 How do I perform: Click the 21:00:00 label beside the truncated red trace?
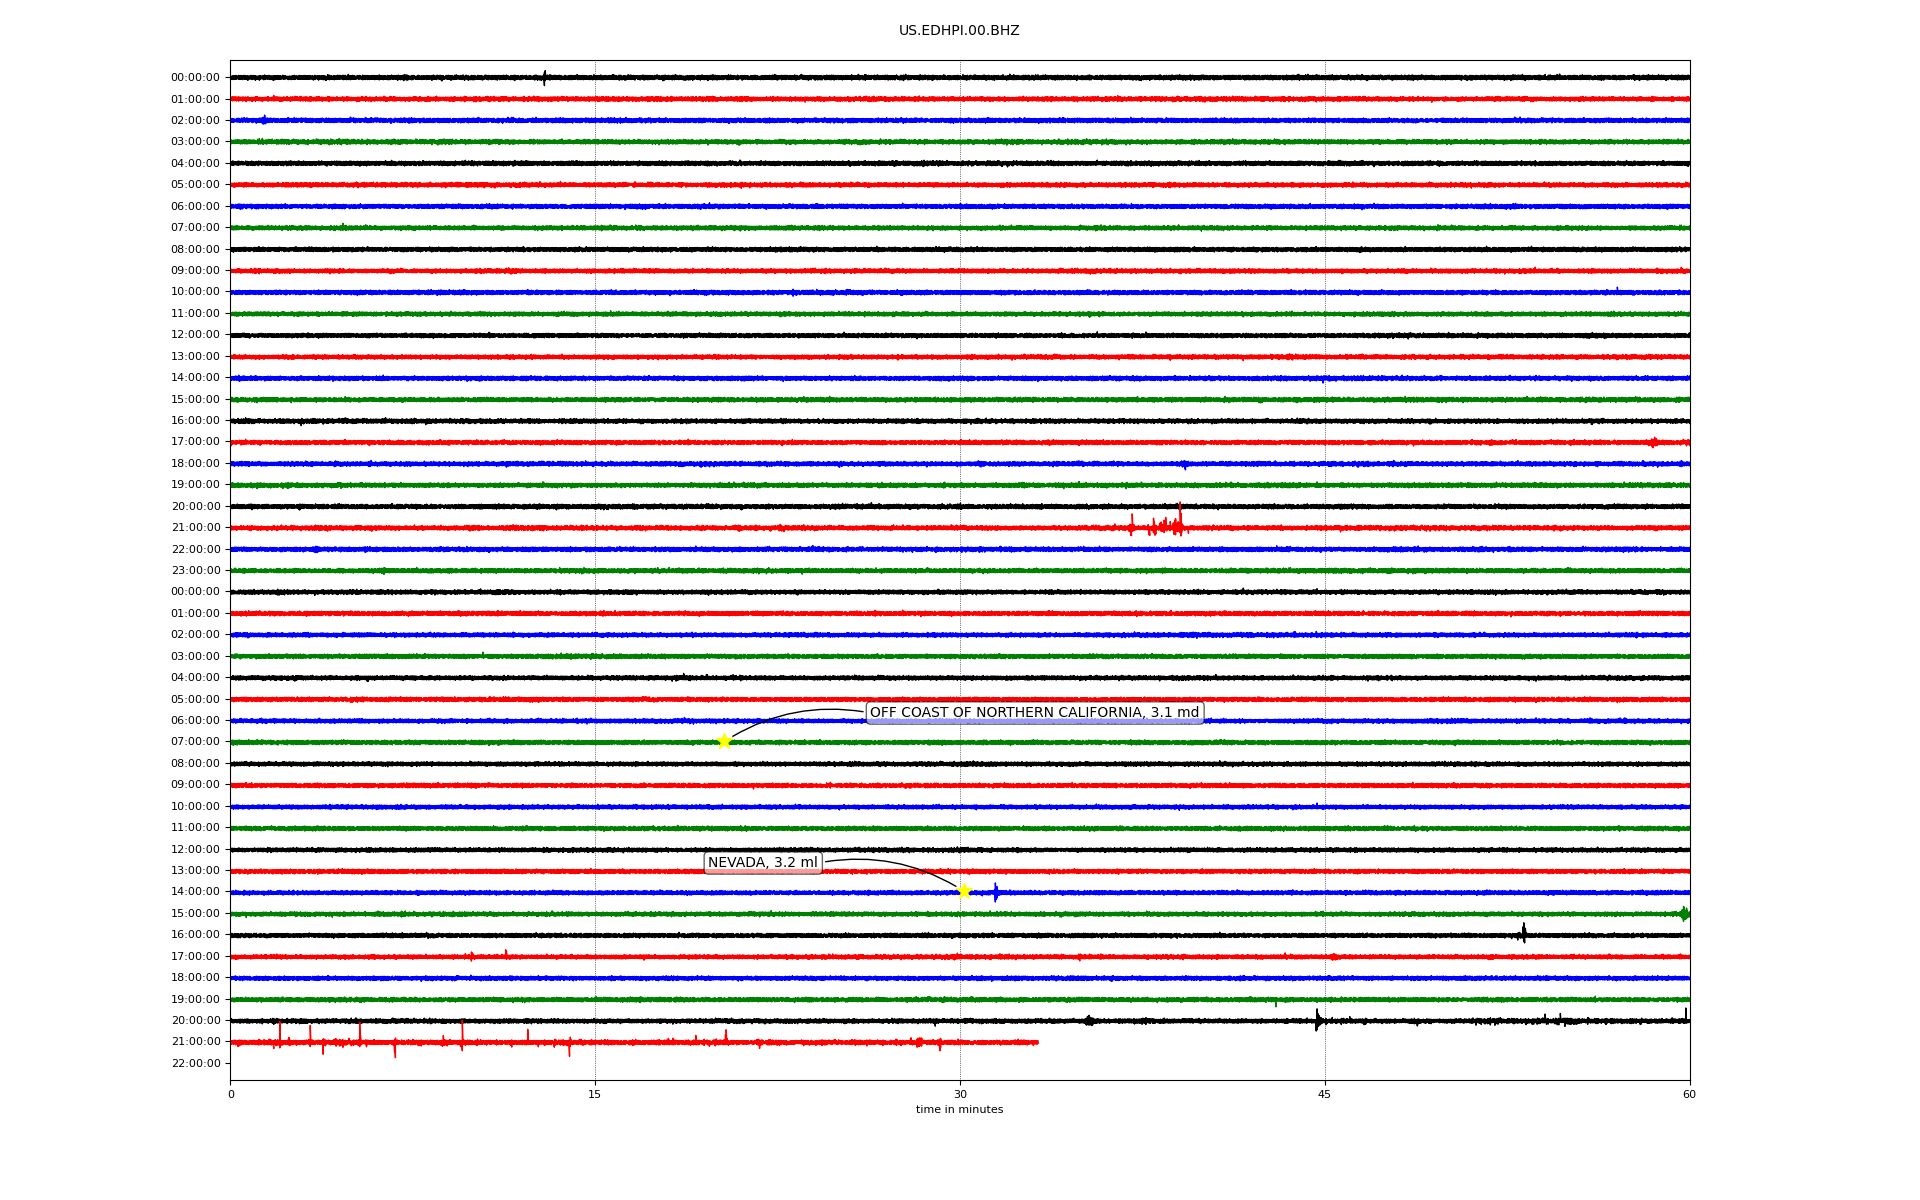pyautogui.click(x=195, y=1041)
